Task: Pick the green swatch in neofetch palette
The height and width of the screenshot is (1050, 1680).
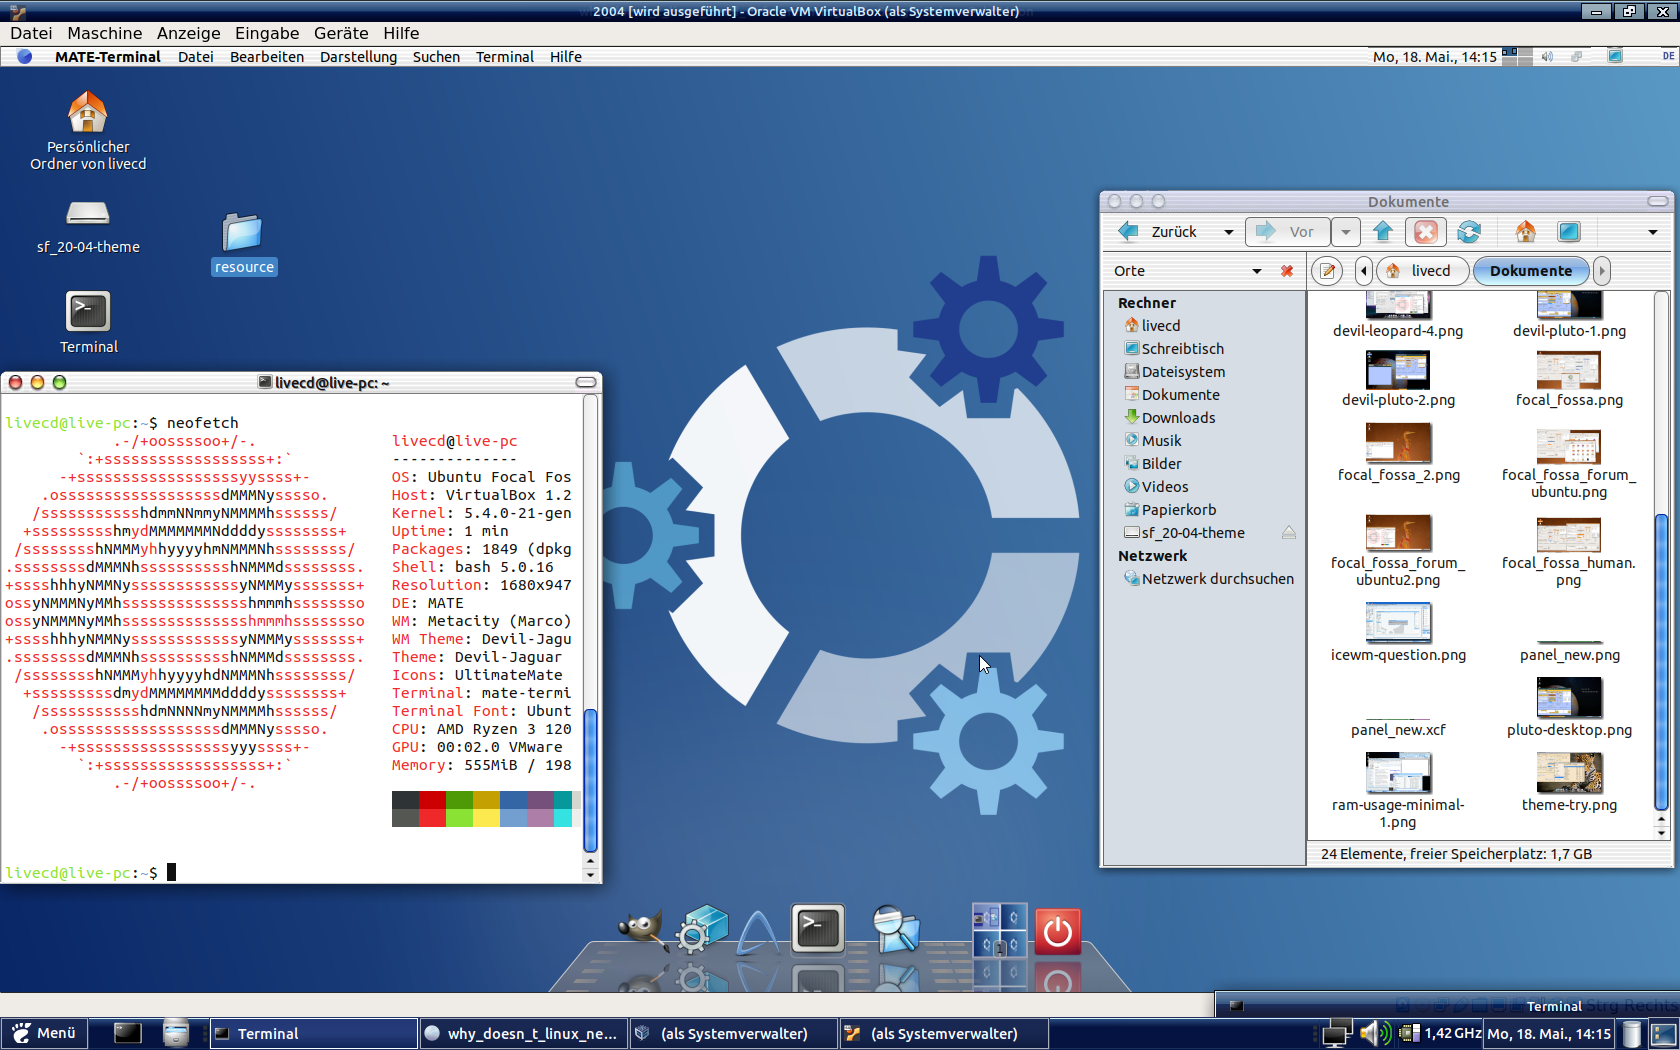Action: [459, 809]
